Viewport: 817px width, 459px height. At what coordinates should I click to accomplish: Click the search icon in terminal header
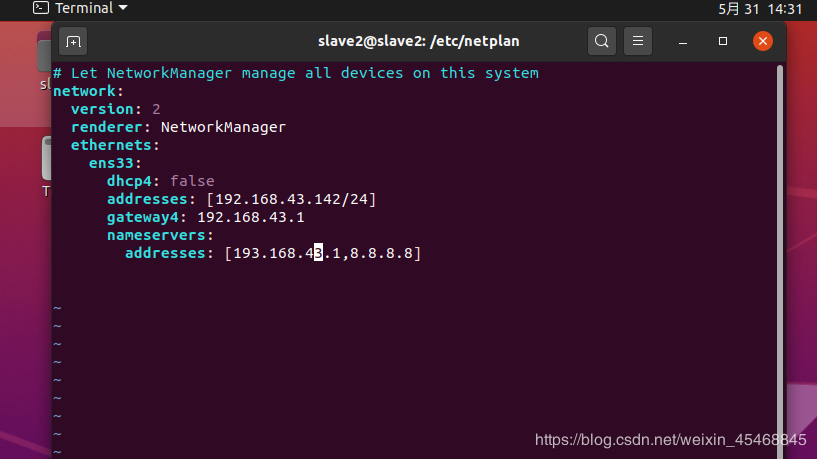point(601,41)
